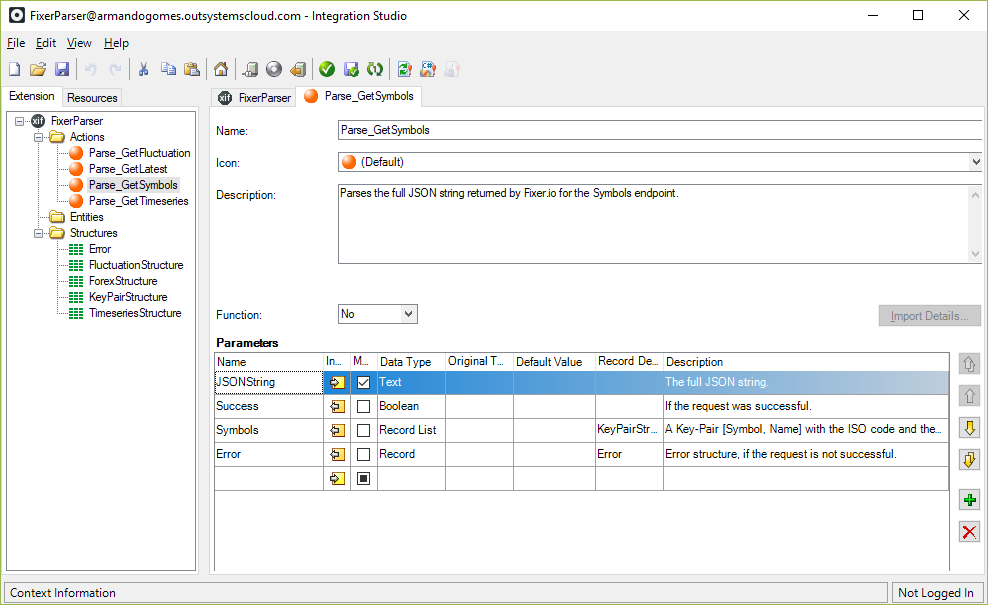
Task: Select the Error structure in the tree
Action: 100,249
